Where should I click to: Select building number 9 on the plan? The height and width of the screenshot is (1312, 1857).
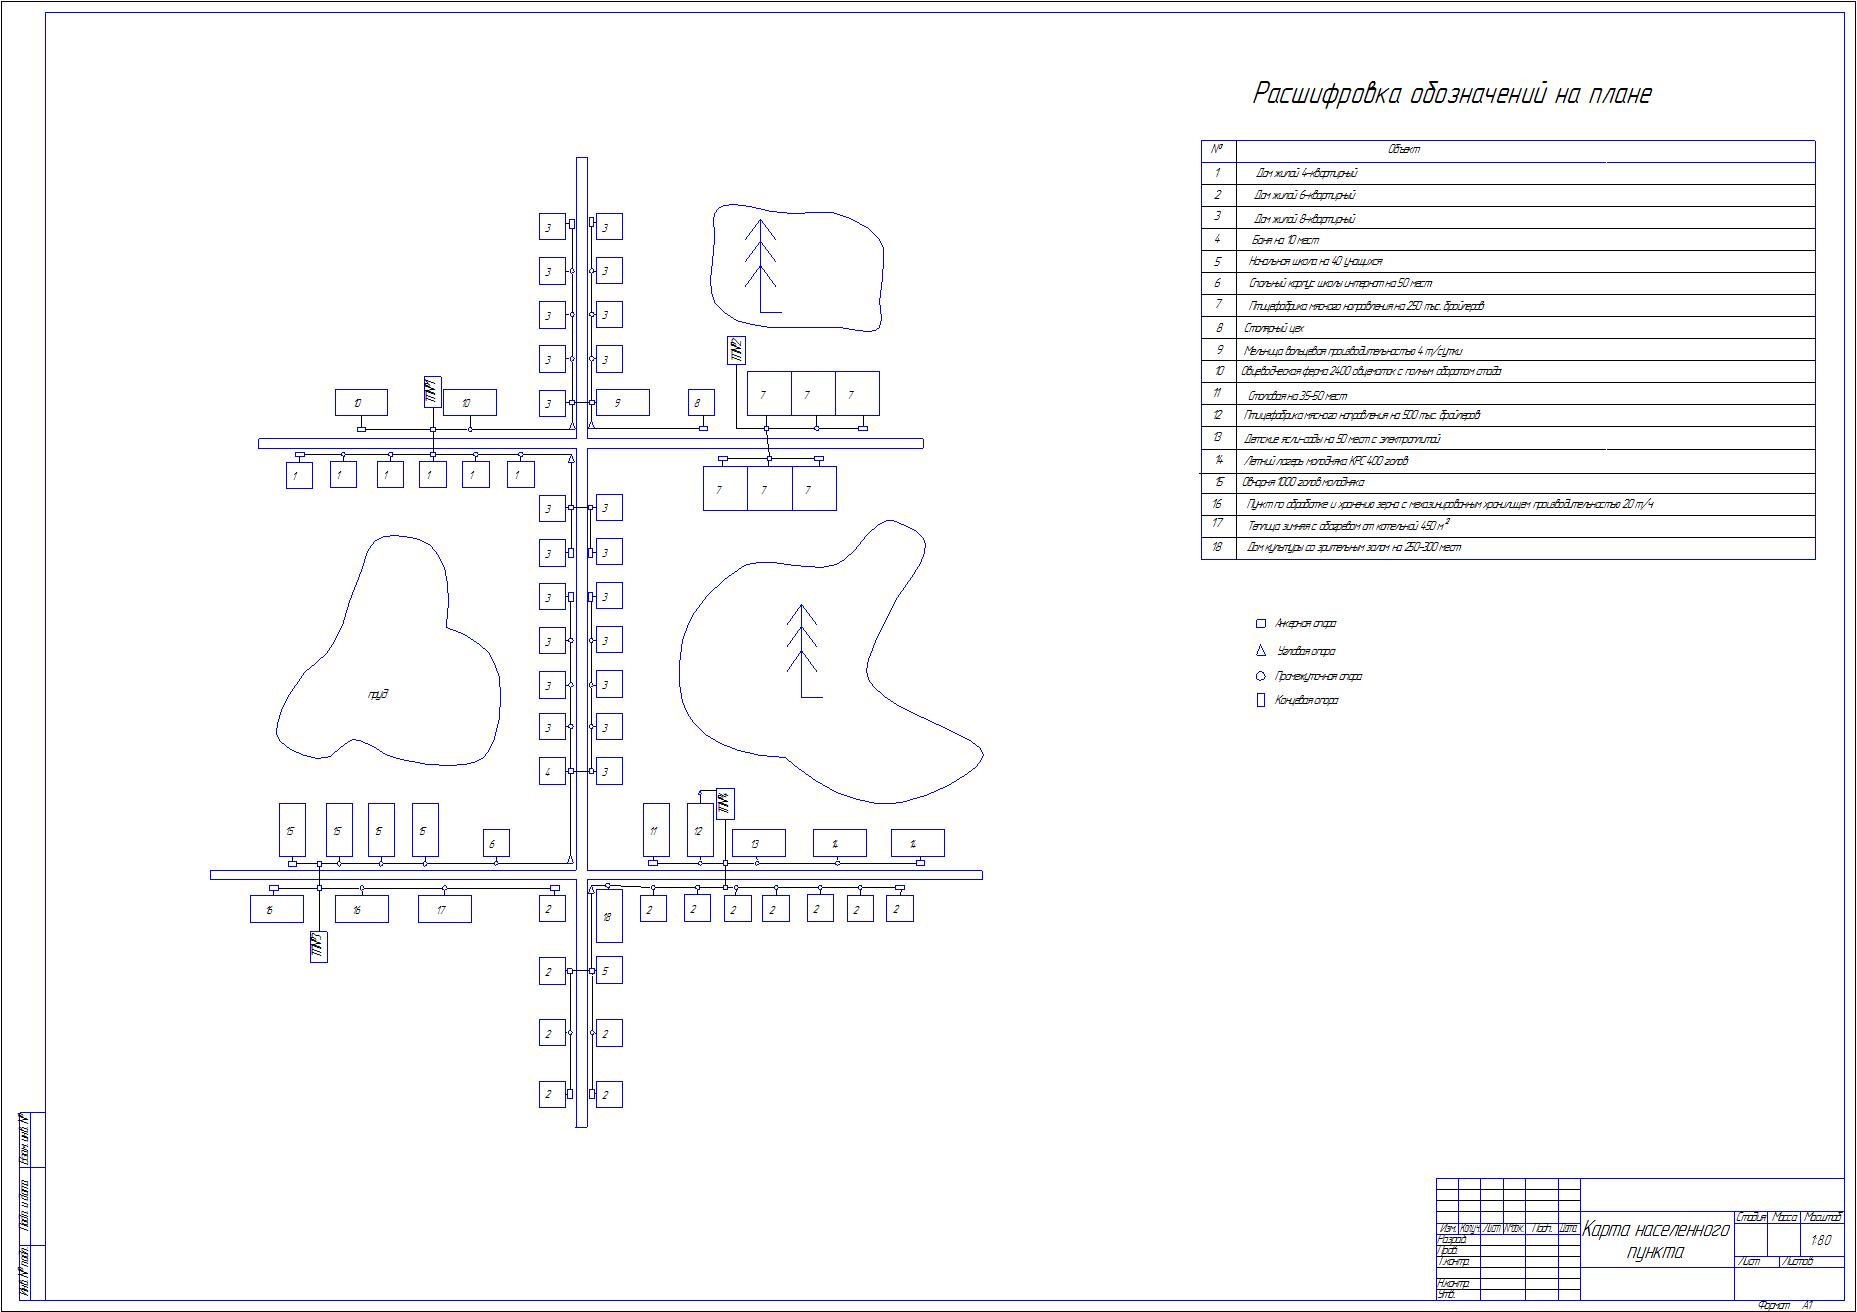622,403
